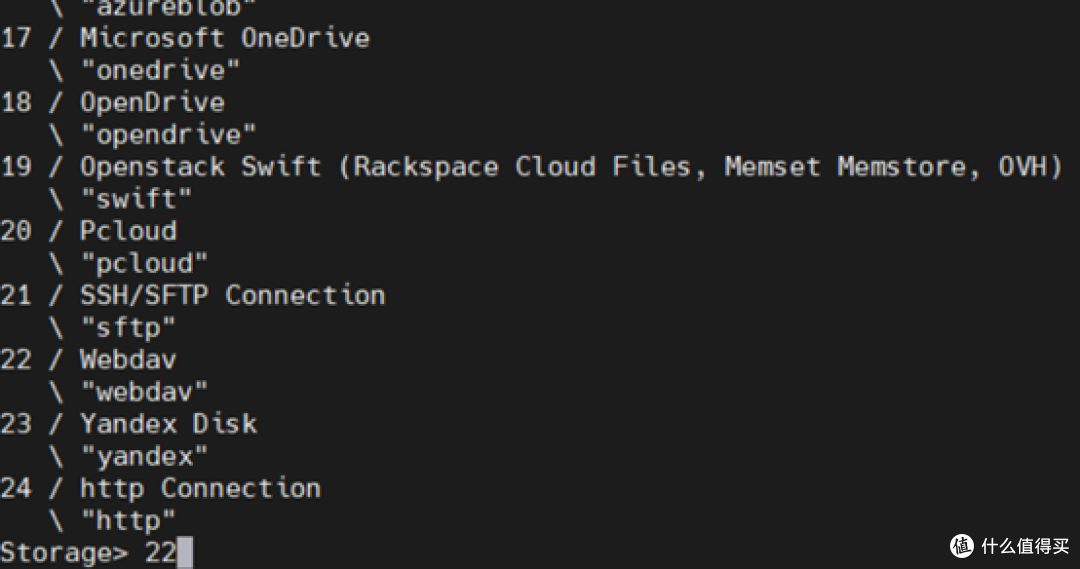Viewport: 1080px width, 569px height.
Task: Select the Yandex Disk option line
Action: coord(168,424)
